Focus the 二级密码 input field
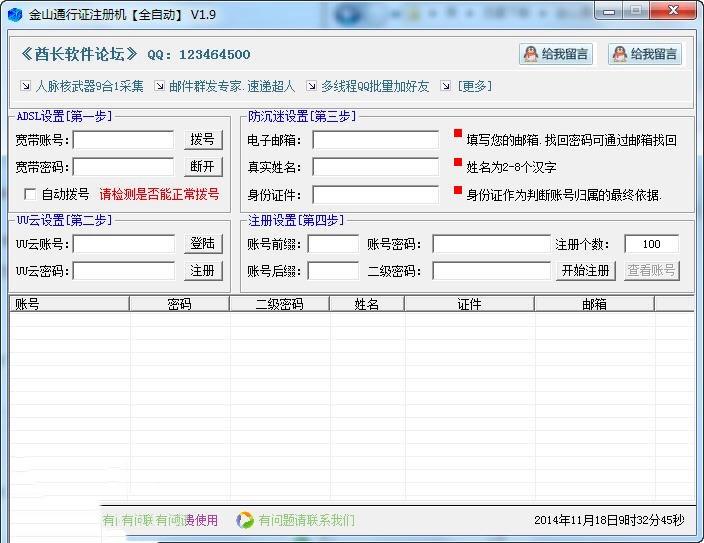 click(x=491, y=271)
